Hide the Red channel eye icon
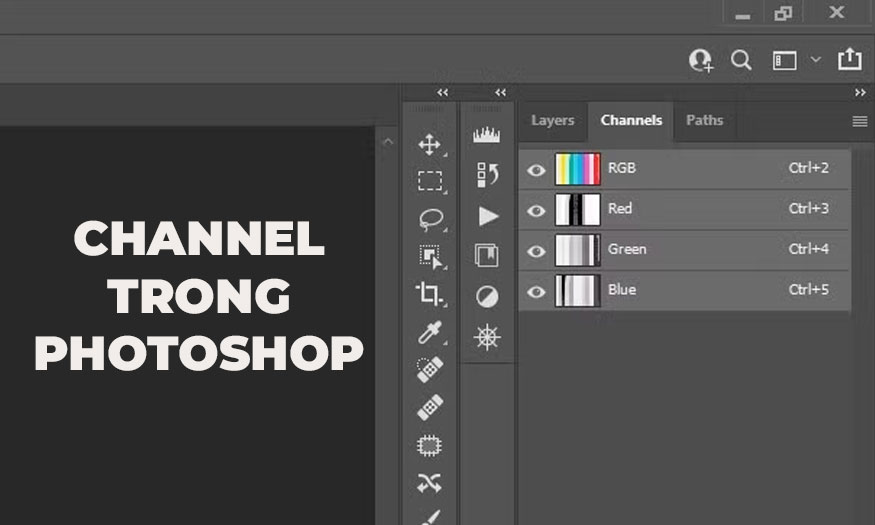875x525 pixels. 536,210
